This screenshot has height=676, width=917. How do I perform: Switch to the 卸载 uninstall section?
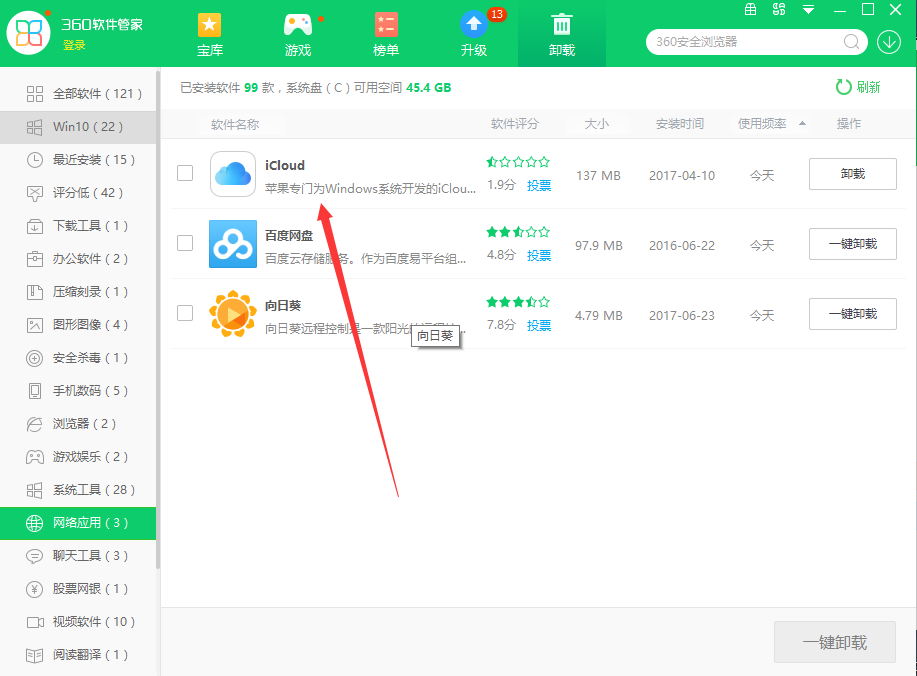pyautogui.click(x=561, y=33)
